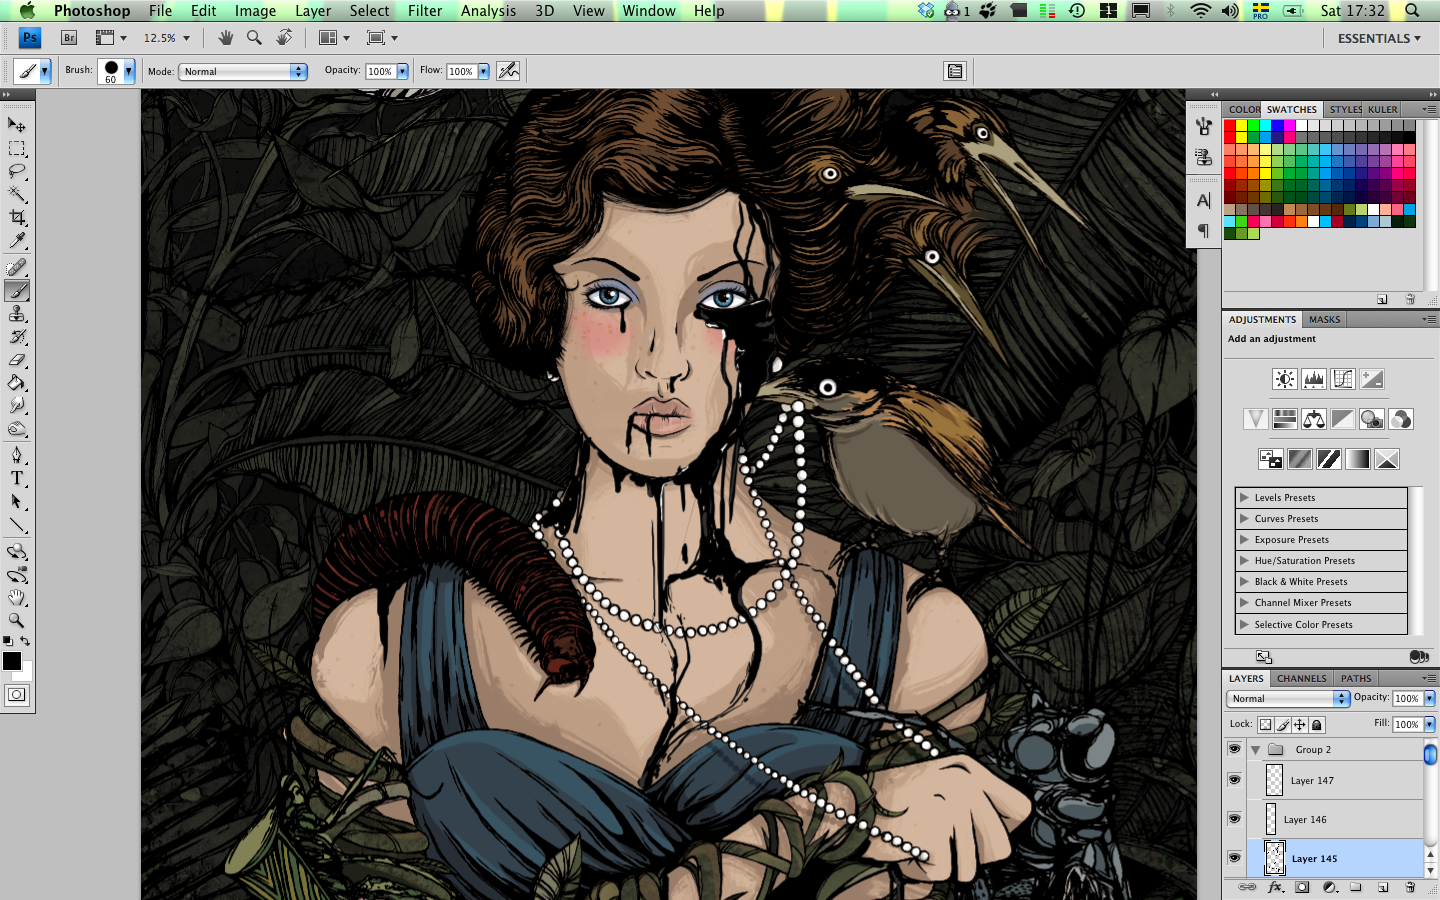
Task: Open the Filter menu
Action: pyautogui.click(x=425, y=11)
